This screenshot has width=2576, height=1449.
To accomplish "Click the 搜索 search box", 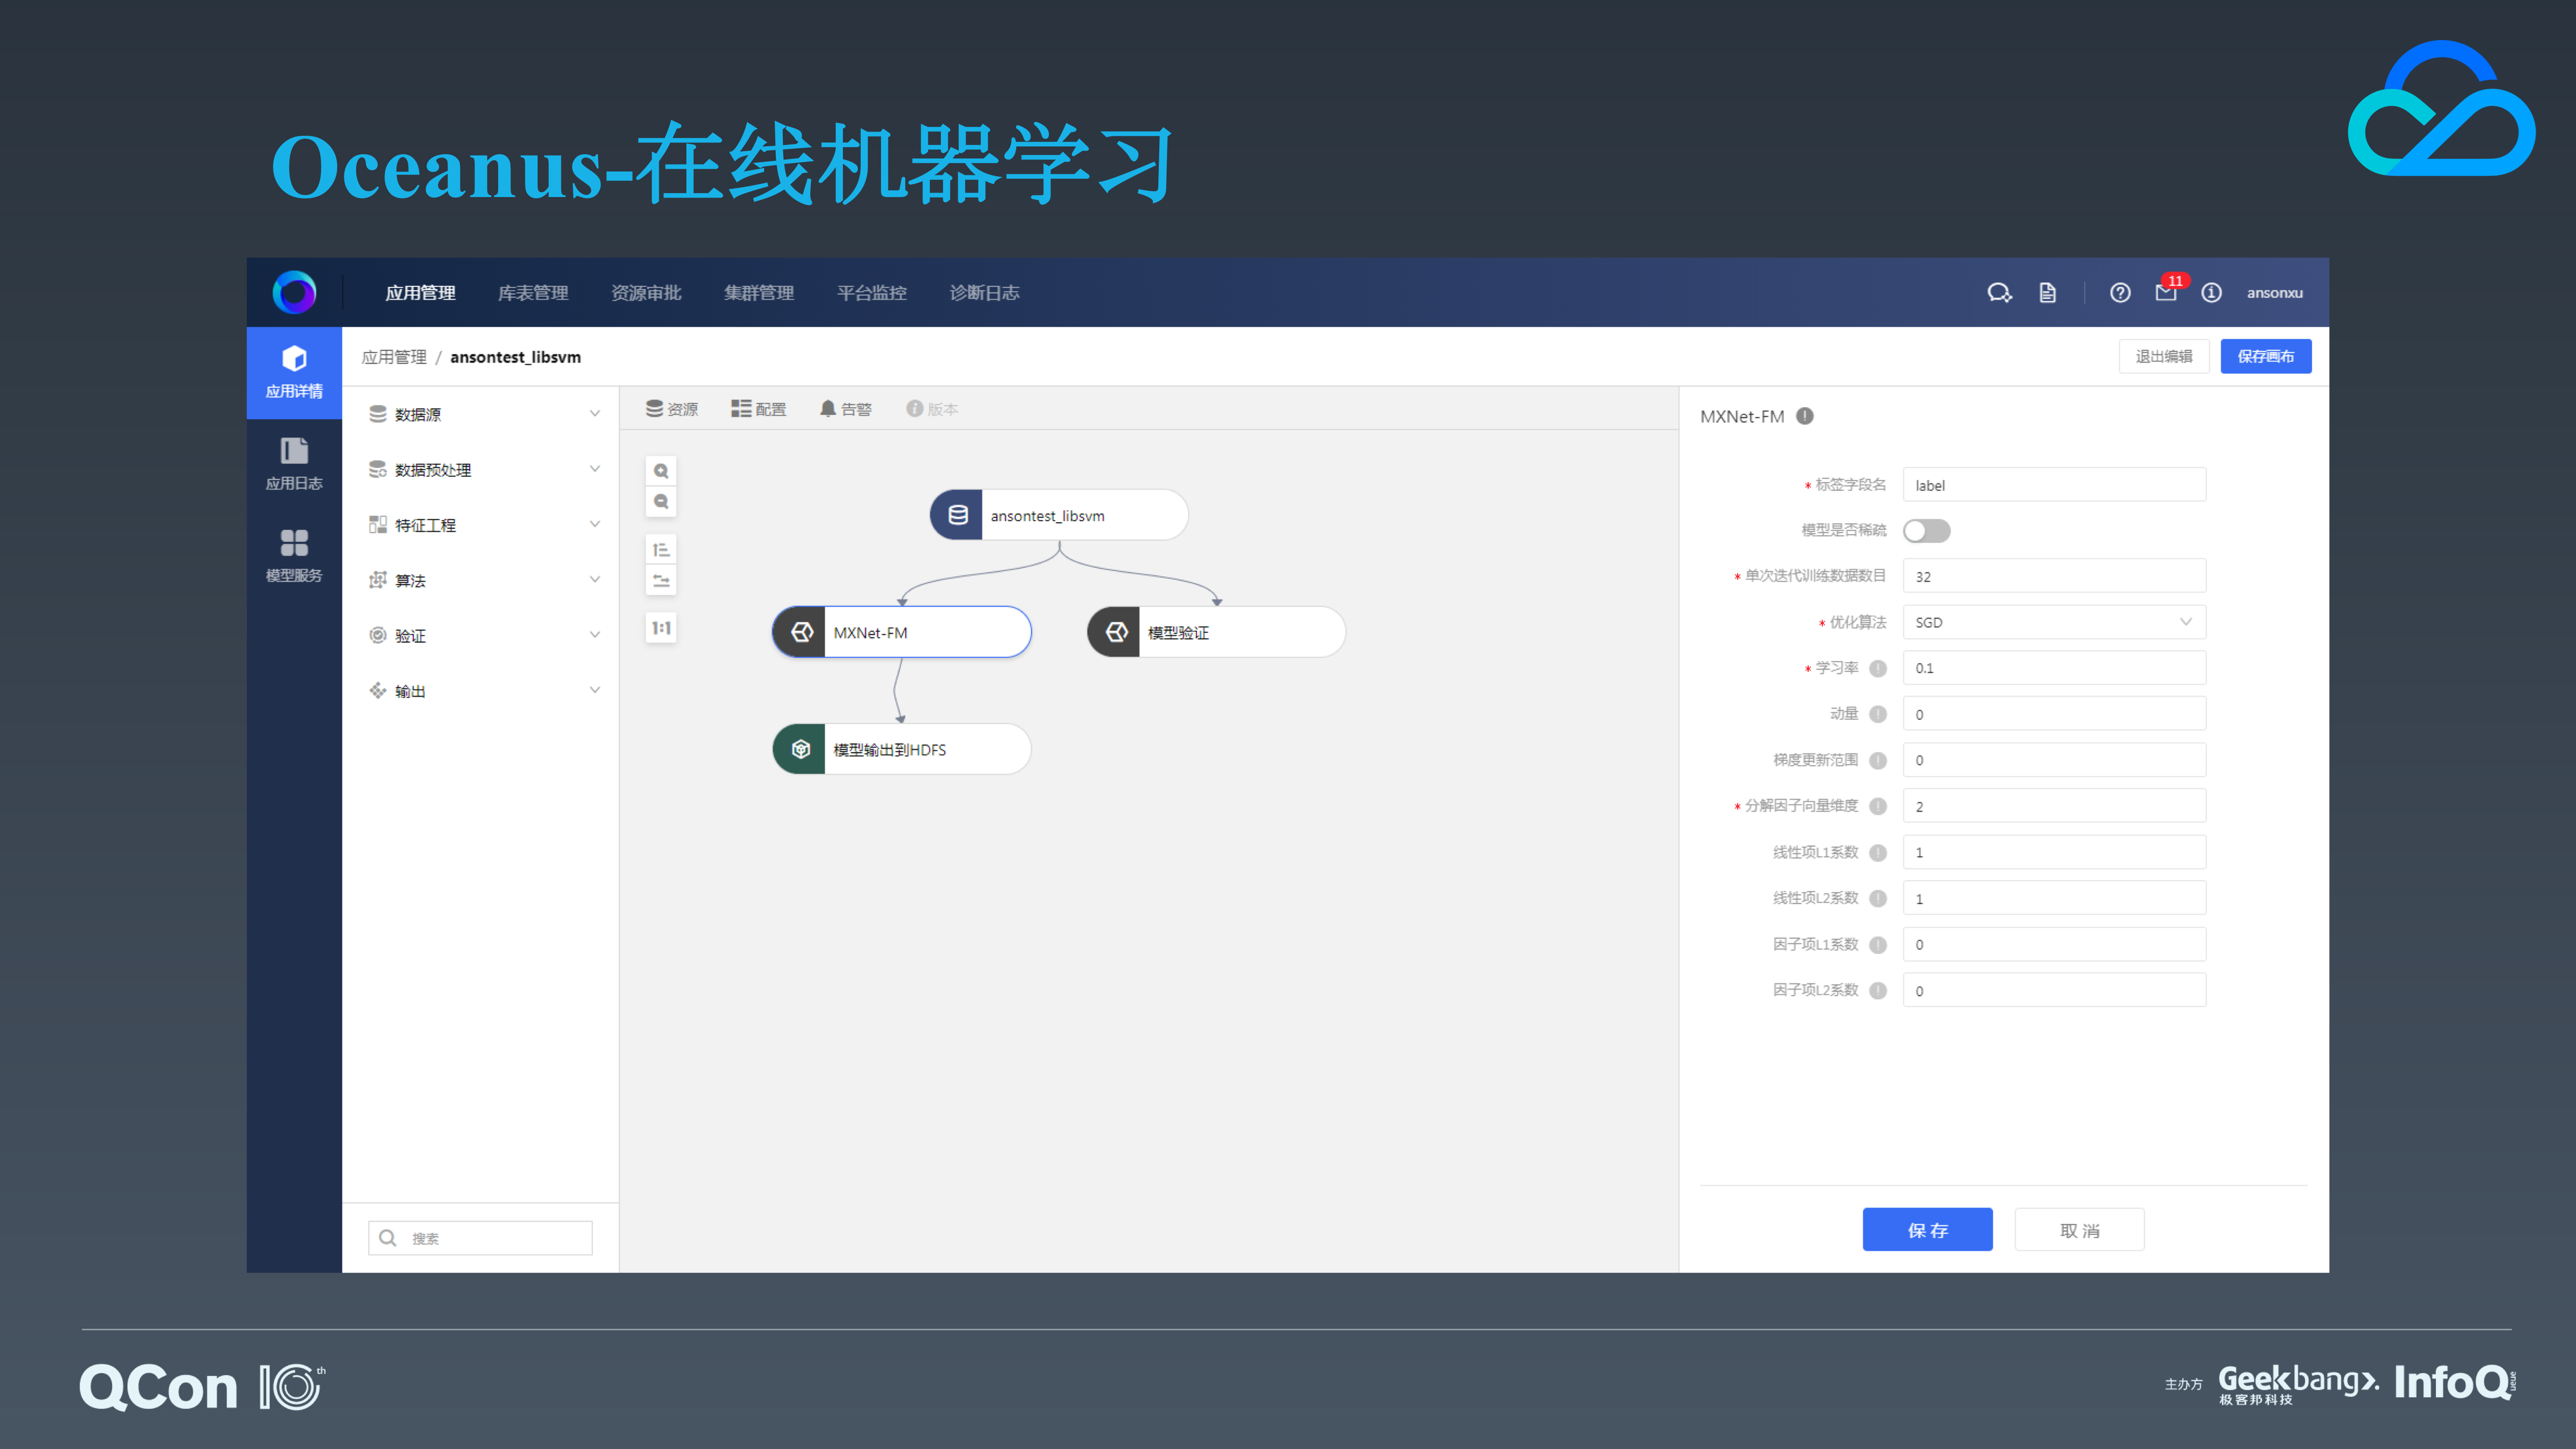I will (480, 1238).
